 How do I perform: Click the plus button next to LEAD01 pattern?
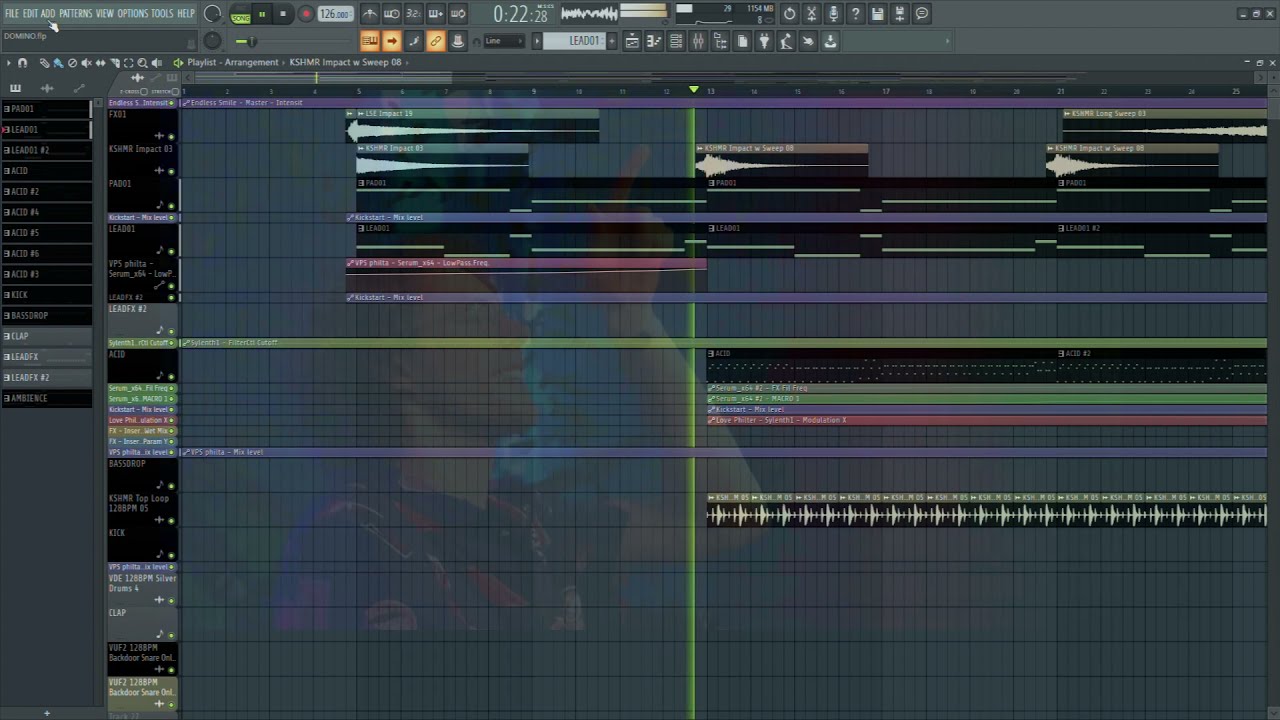(612, 41)
